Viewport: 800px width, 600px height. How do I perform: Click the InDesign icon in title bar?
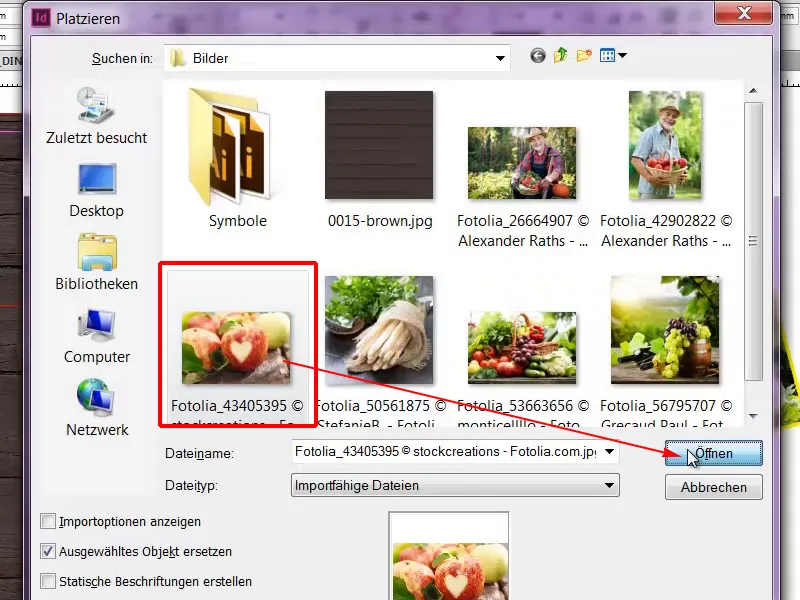[x=40, y=18]
